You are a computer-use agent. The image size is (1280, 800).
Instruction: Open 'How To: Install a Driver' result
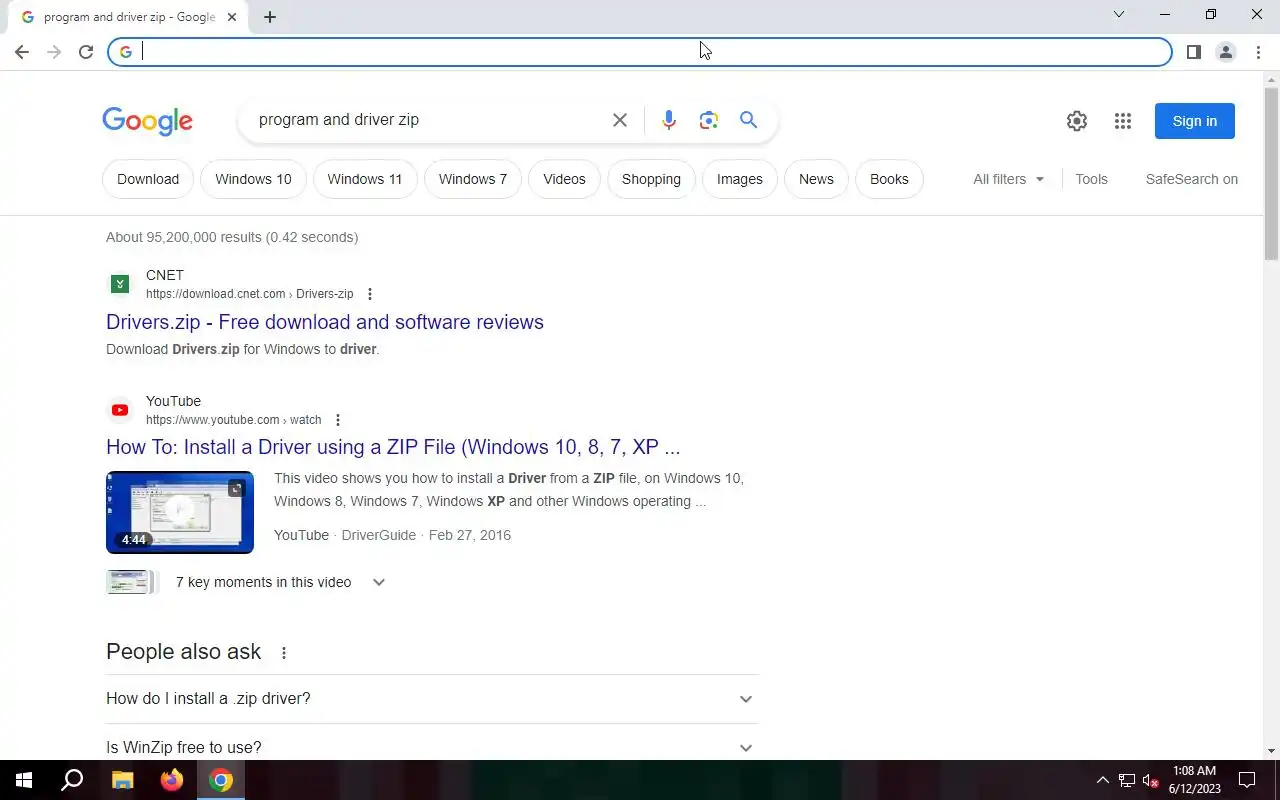pyautogui.click(x=393, y=447)
